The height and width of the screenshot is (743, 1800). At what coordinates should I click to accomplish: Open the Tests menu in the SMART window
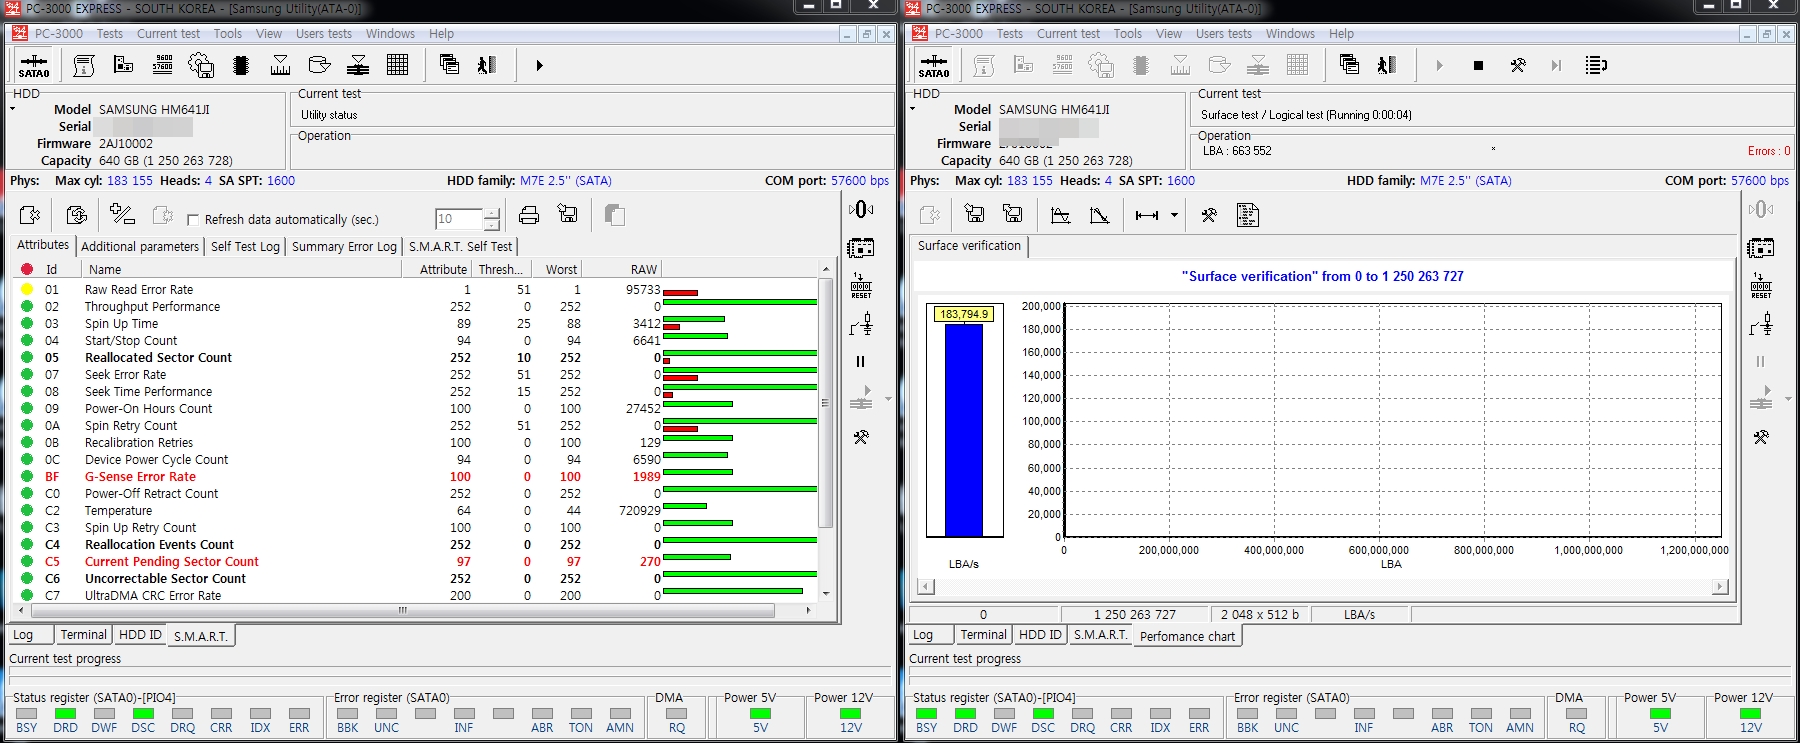click(110, 33)
